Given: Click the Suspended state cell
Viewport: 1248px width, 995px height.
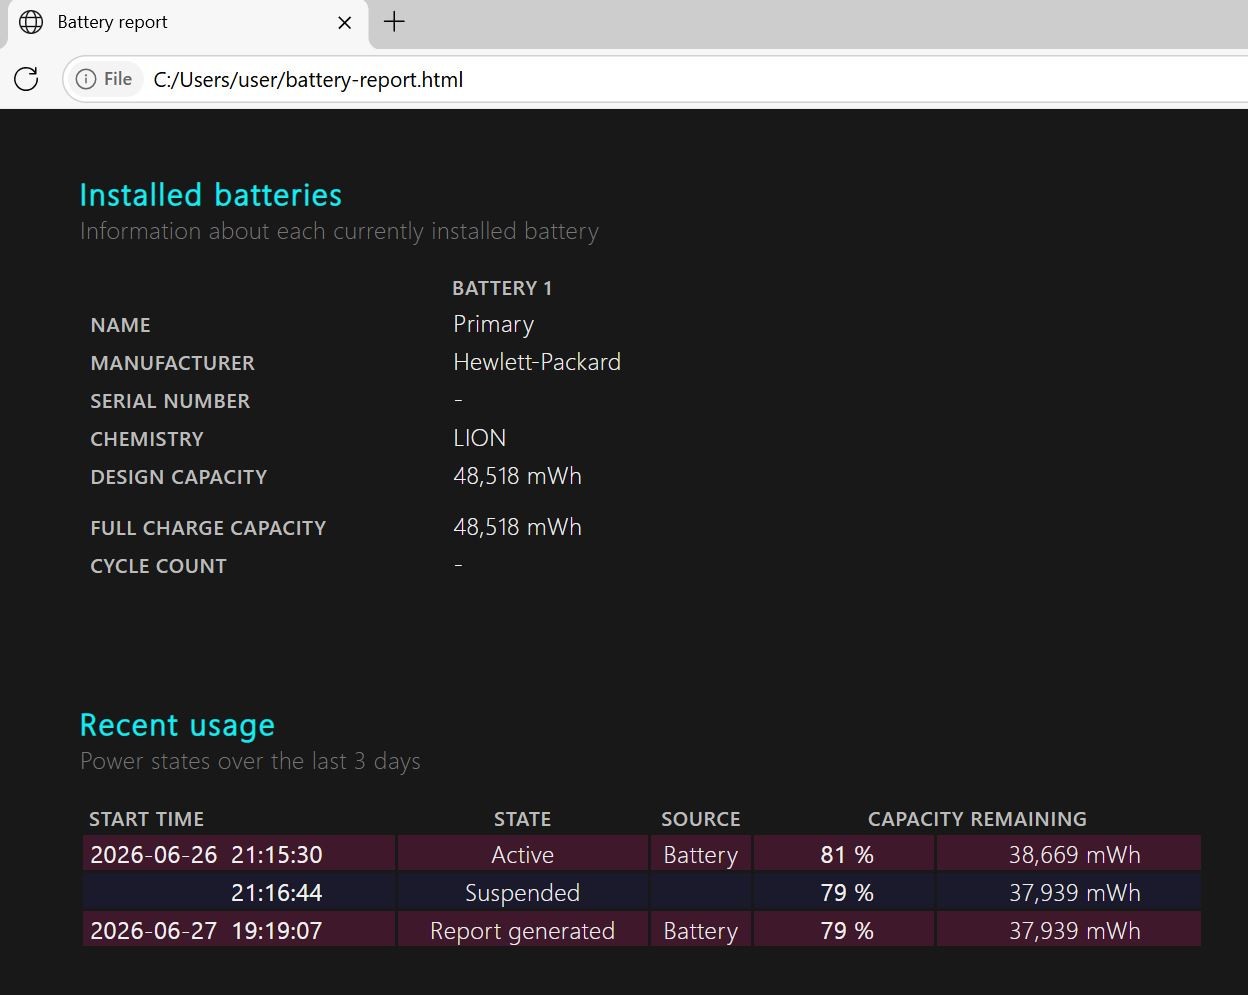Looking at the screenshot, I should (x=523, y=892).
